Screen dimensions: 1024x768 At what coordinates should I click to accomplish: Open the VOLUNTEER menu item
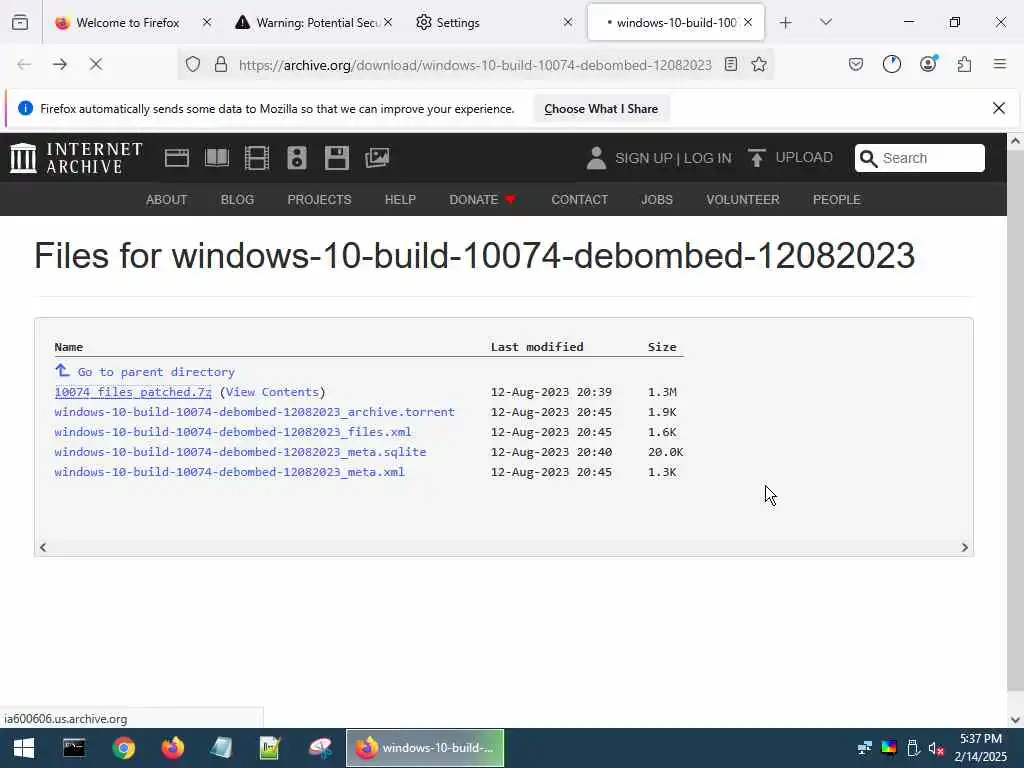pos(743,200)
